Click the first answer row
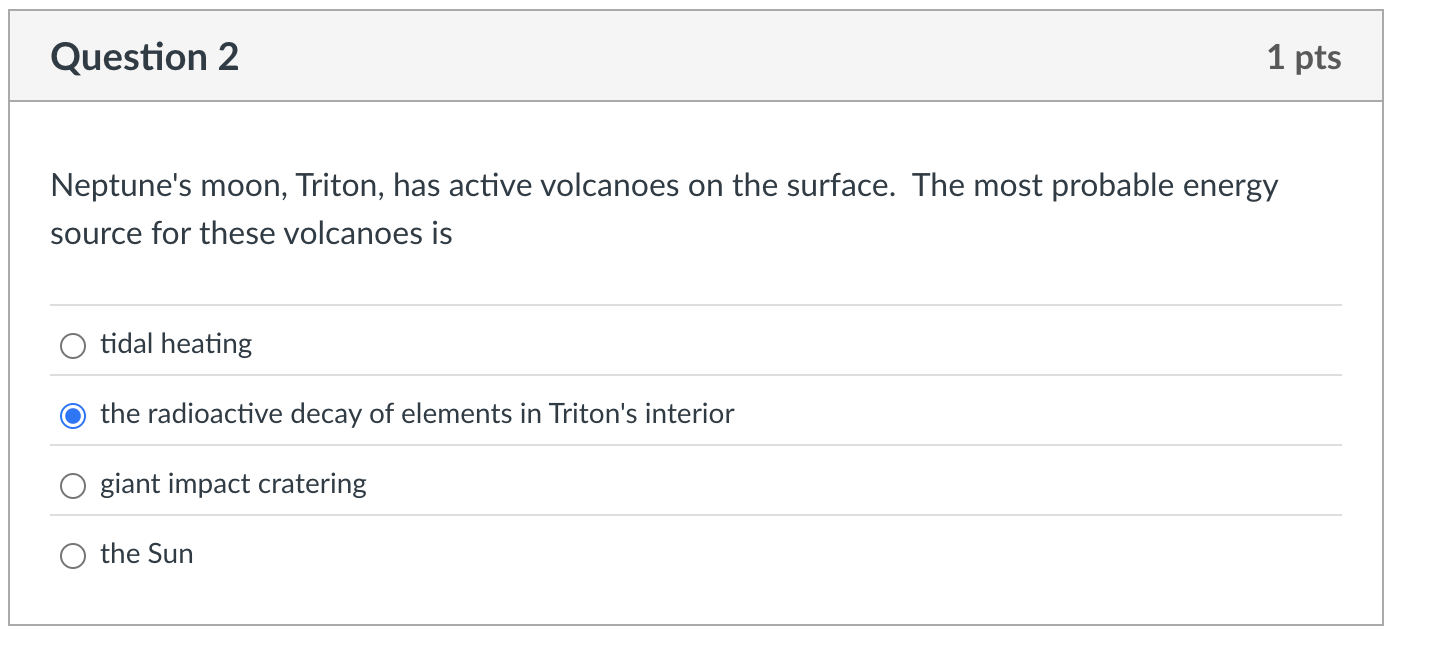Screen dimensions: 1436x650 pos(400,344)
